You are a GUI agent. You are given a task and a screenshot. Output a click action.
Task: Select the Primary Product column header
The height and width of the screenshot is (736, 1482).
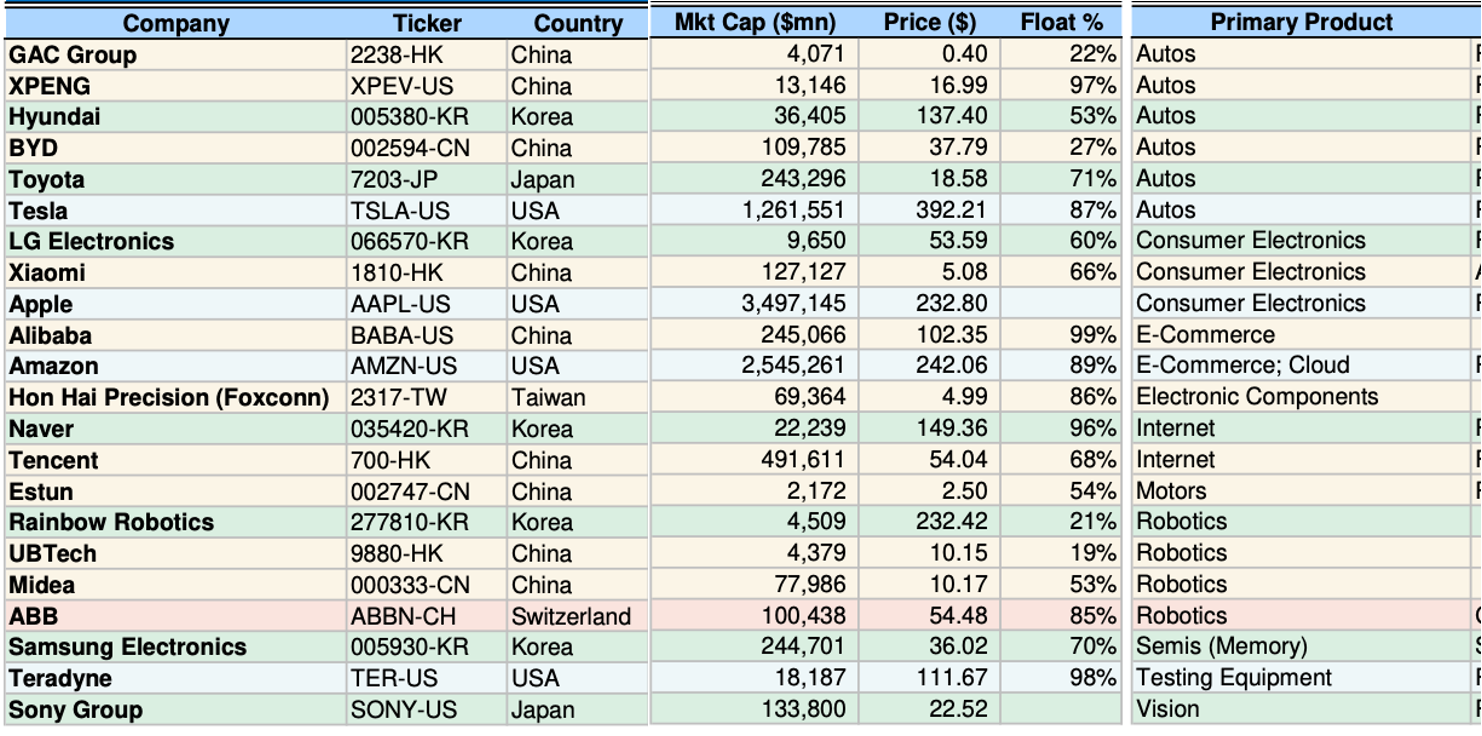coord(1301,22)
